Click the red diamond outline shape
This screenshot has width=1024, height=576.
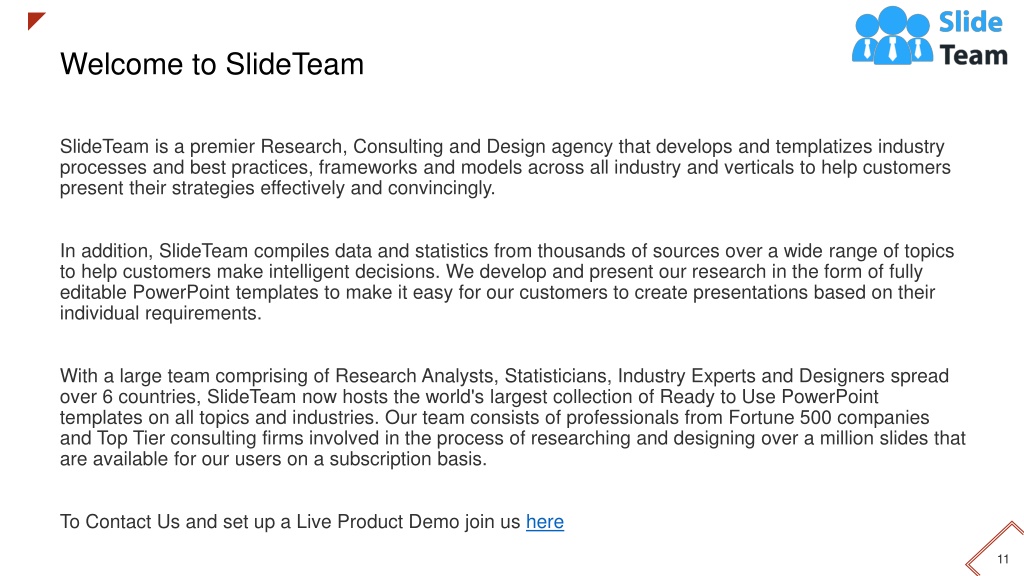pos(995,549)
